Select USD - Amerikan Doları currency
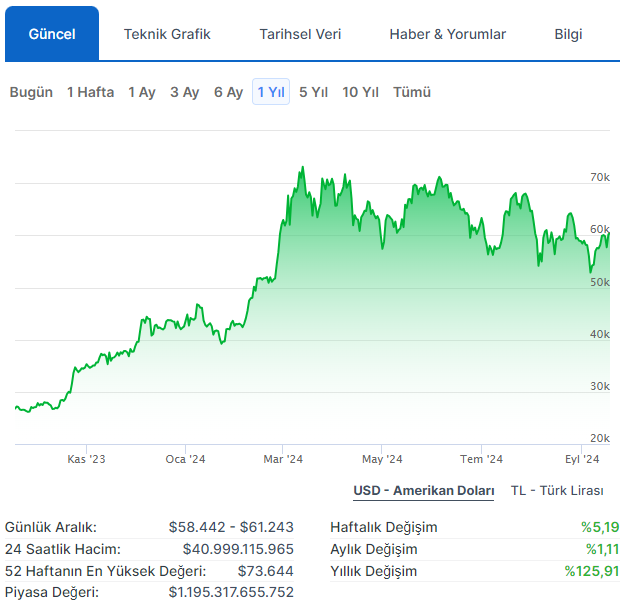Image resolution: width=622 pixels, height=602 pixels. (x=424, y=490)
